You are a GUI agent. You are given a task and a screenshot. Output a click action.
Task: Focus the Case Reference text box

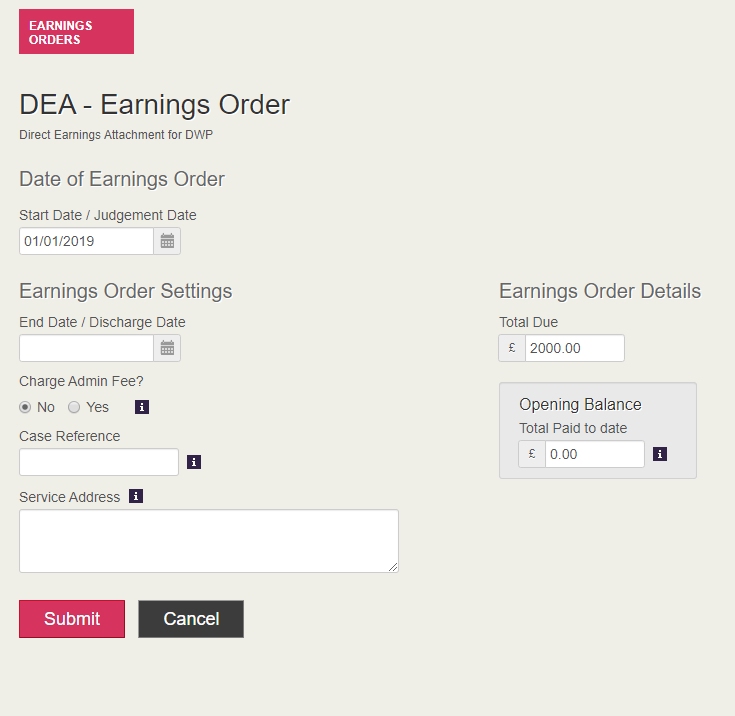[99, 462]
